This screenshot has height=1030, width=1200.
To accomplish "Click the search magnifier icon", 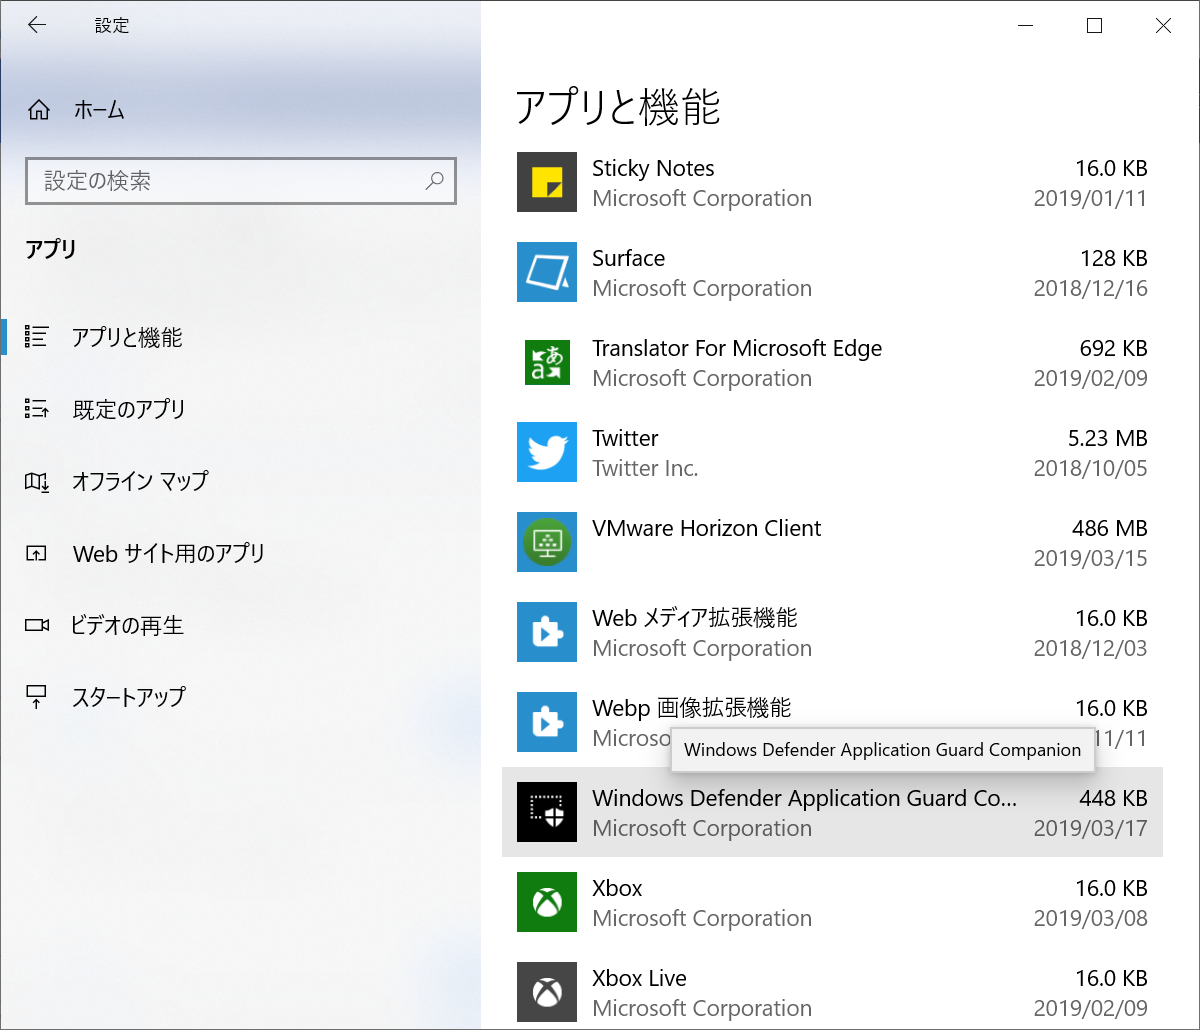I will (x=435, y=181).
